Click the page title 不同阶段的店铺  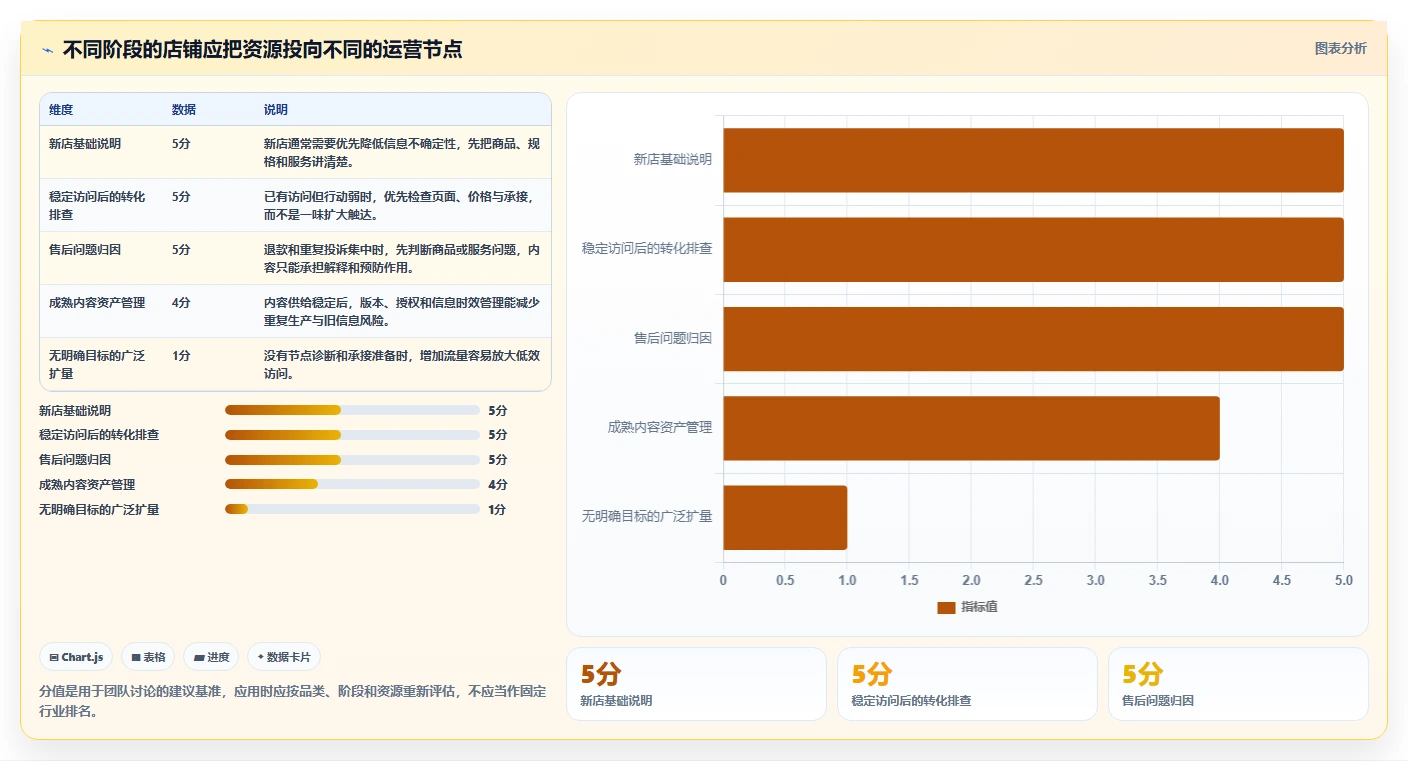click(262, 50)
